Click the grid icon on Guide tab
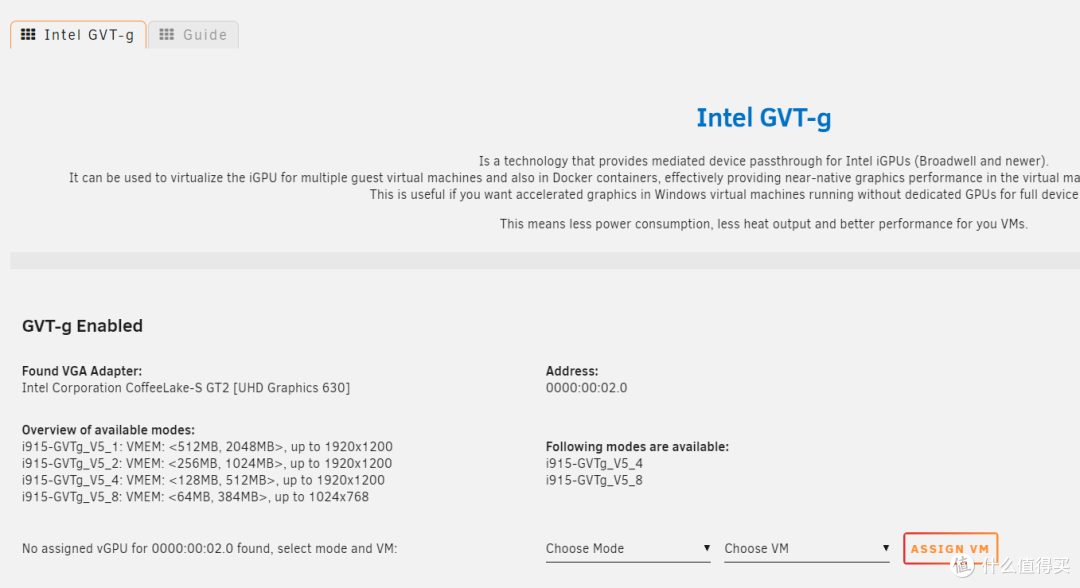Image resolution: width=1080 pixels, height=588 pixels. coord(167,35)
